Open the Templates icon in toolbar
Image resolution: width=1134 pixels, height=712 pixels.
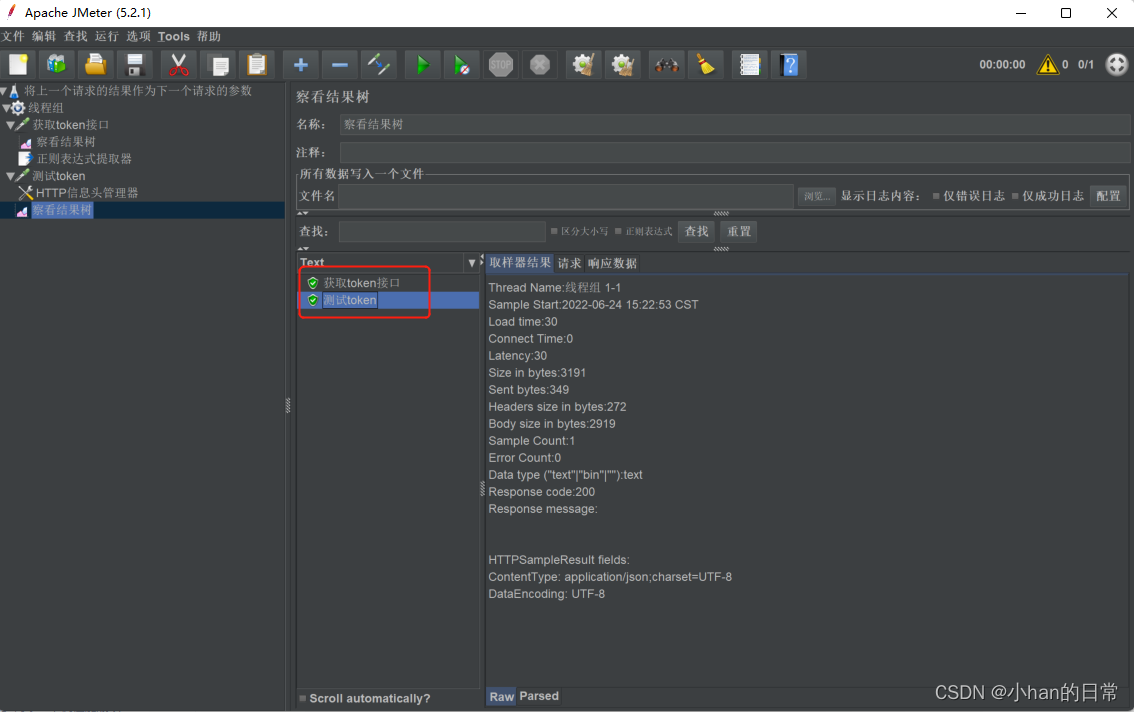[56, 65]
